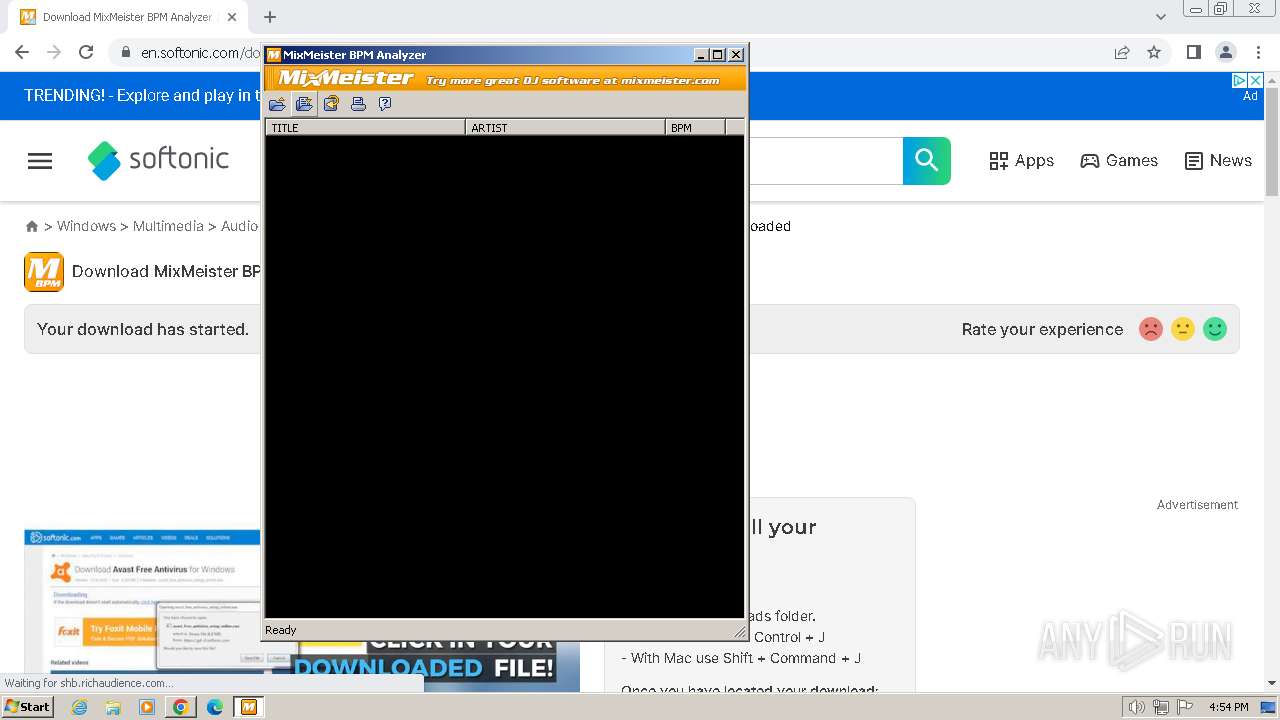Click the home icon in breadcrumb
Screen dimensions: 1280x720
[x=32, y=227]
